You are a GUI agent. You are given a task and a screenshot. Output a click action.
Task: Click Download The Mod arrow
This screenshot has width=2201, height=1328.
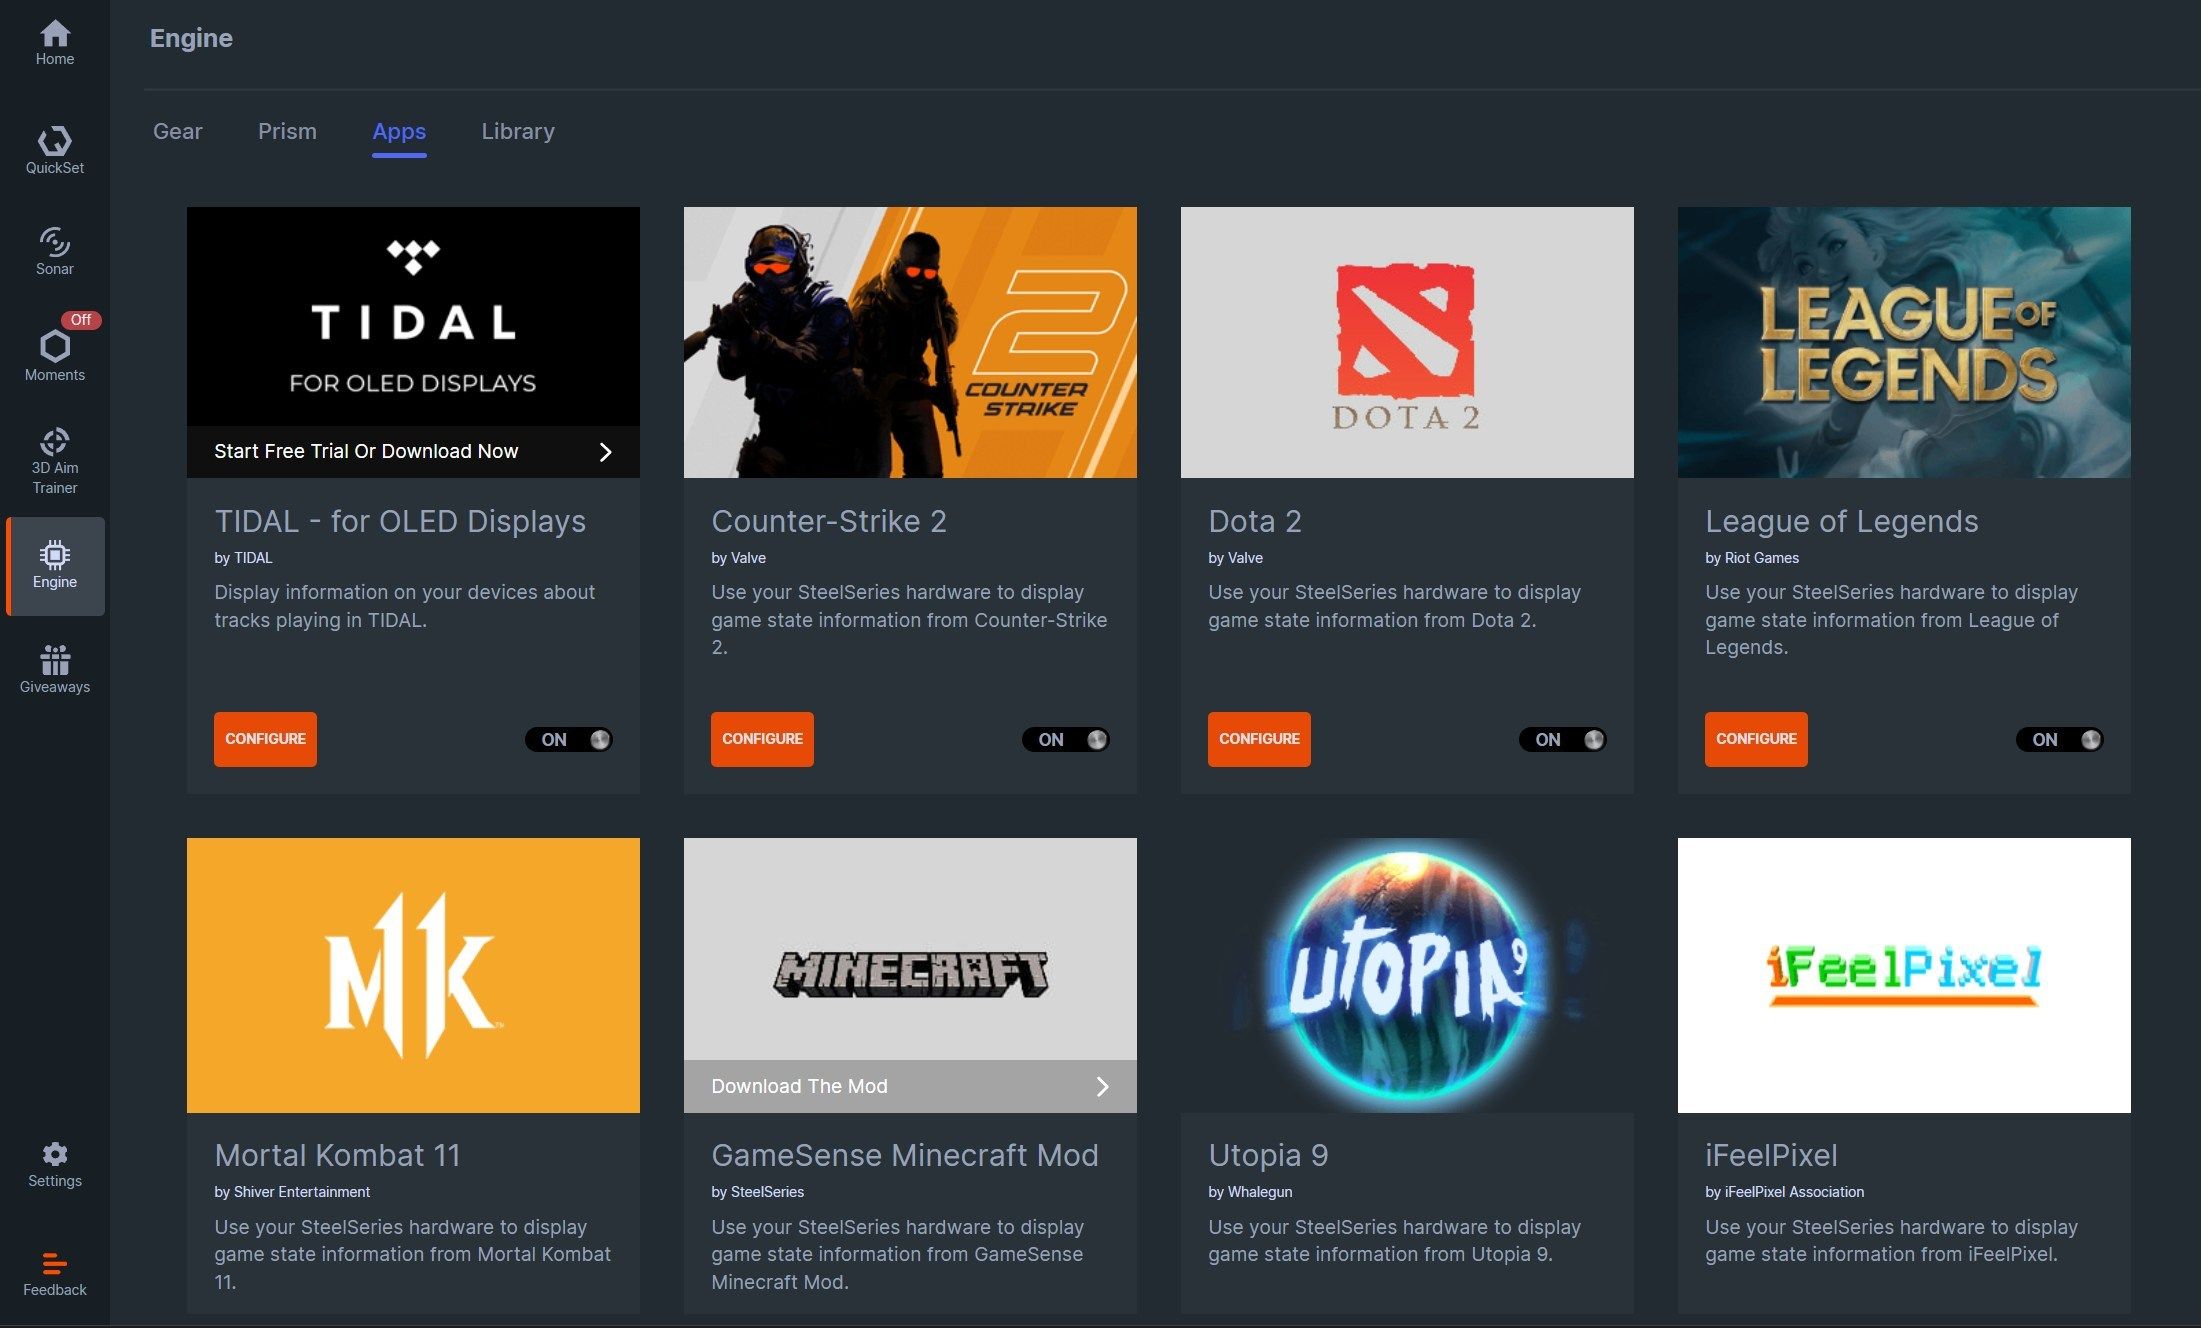point(1102,1086)
